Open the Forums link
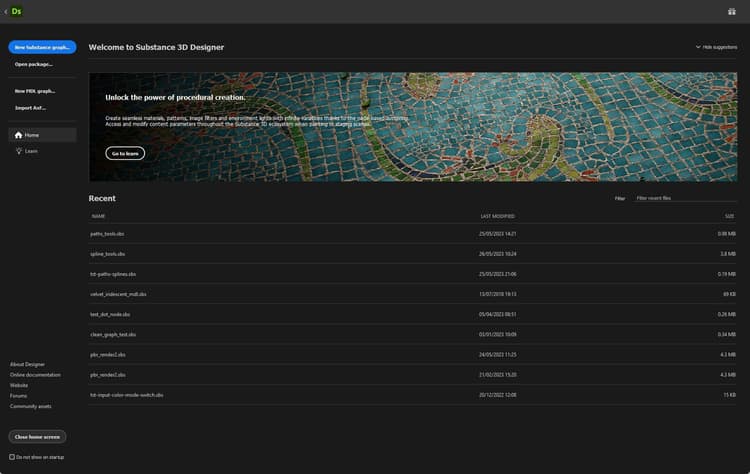Image resolution: width=750 pixels, height=474 pixels. (x=18, y=396)
